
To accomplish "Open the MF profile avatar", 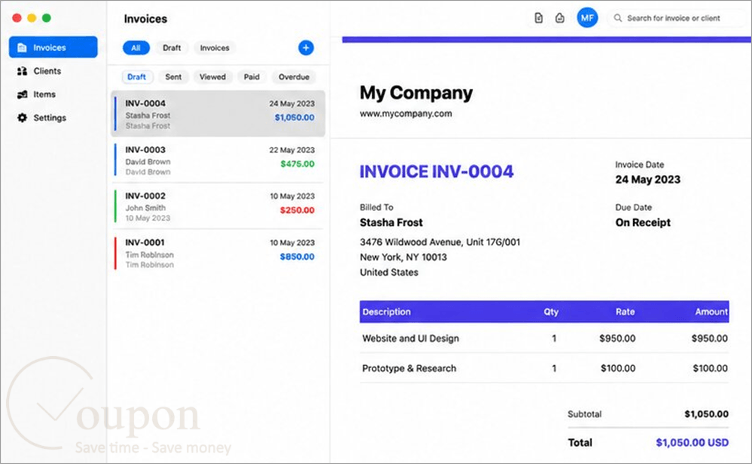I will pos(587,18).
